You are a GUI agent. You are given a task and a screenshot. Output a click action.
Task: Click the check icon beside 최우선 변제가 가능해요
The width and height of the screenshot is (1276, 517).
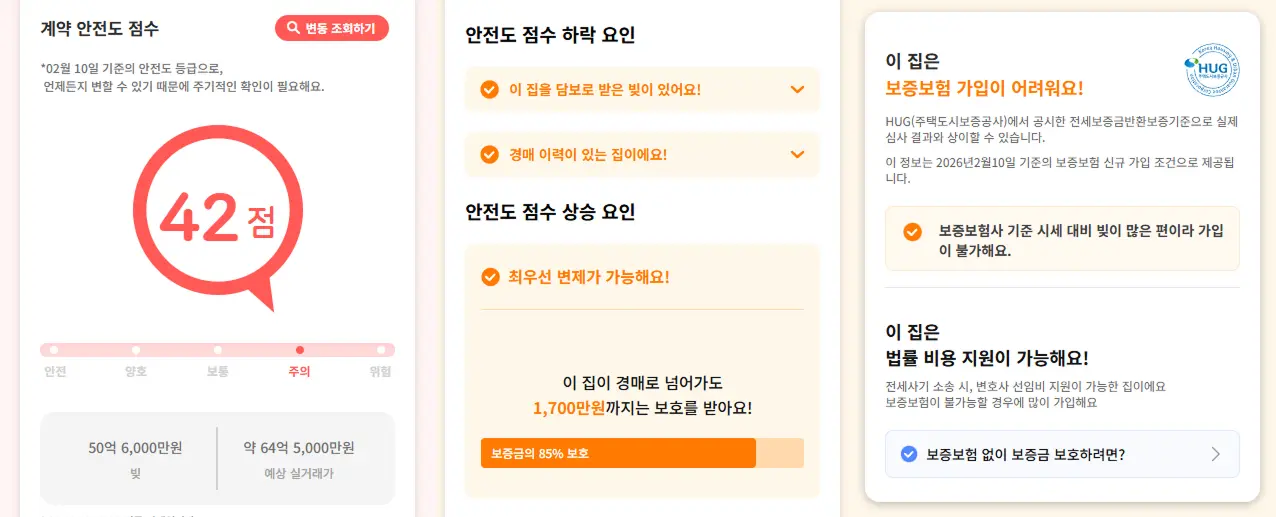489,277
